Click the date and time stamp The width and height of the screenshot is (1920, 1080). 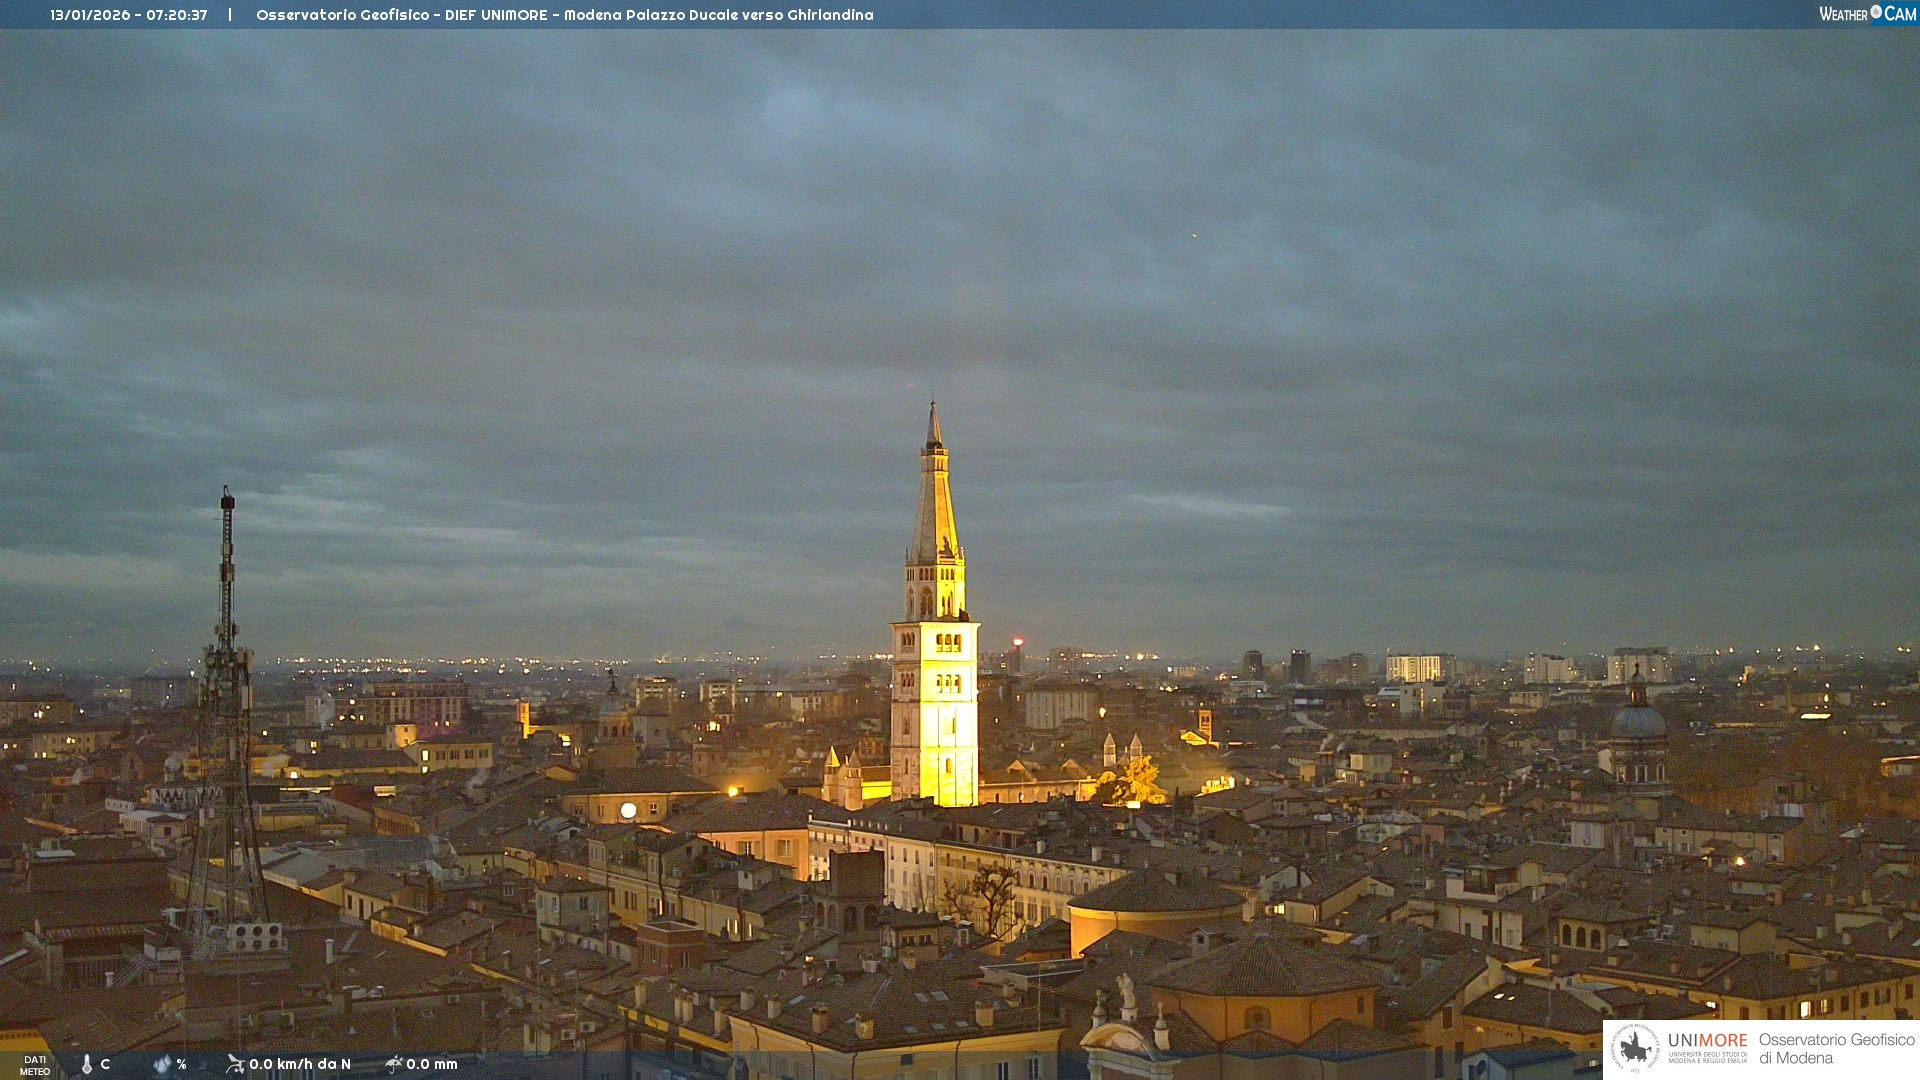129,15
